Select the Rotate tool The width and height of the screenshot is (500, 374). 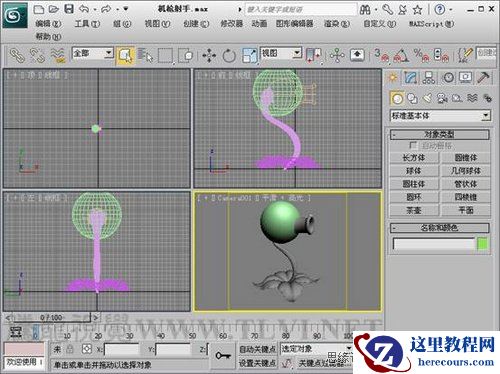229,55
